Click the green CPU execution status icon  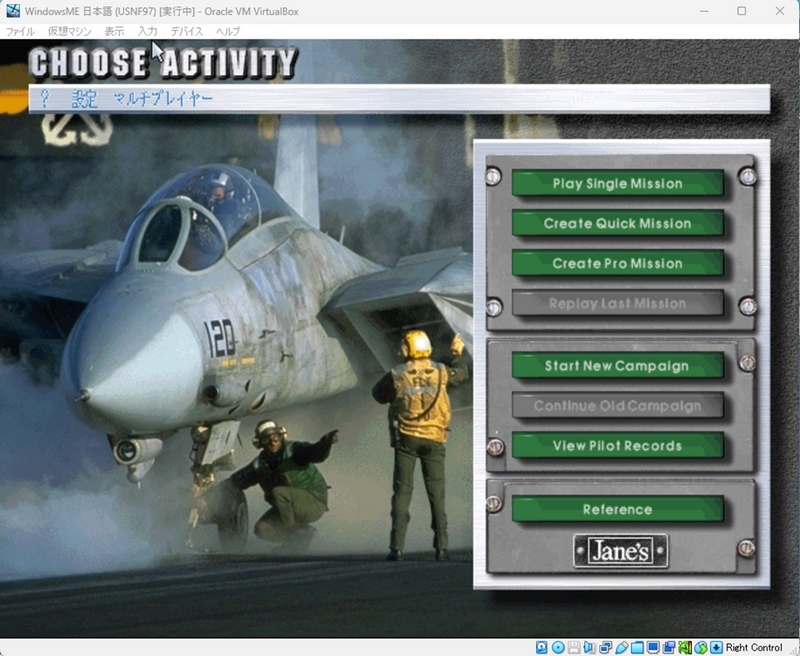tap(685, 647)
